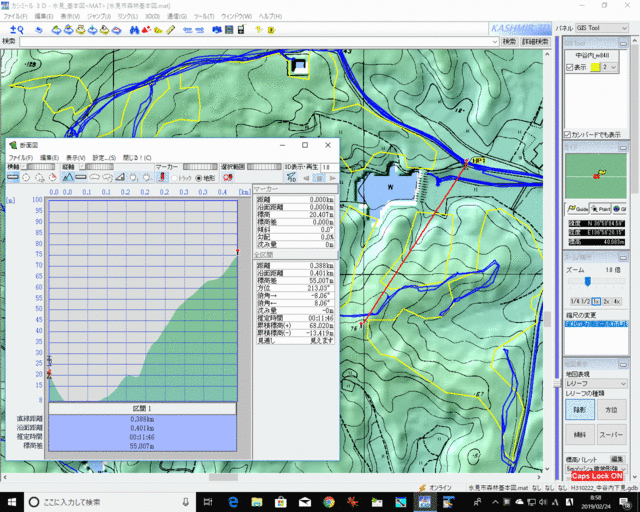The height and width of the screenshot is (512, 640).
Task: Click the pink eraser map icon in toolbar
Action: click(117, 30)
